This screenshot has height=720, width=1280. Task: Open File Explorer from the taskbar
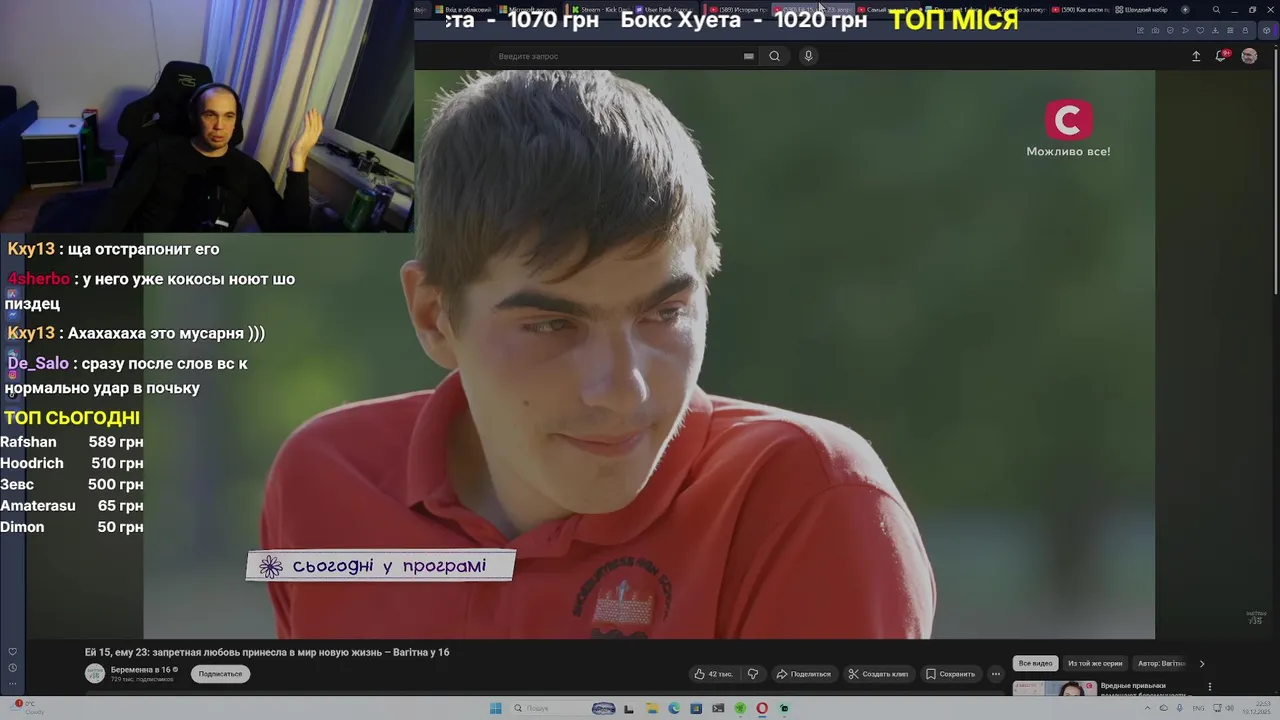pyautogui.click(x=651, y=708)
